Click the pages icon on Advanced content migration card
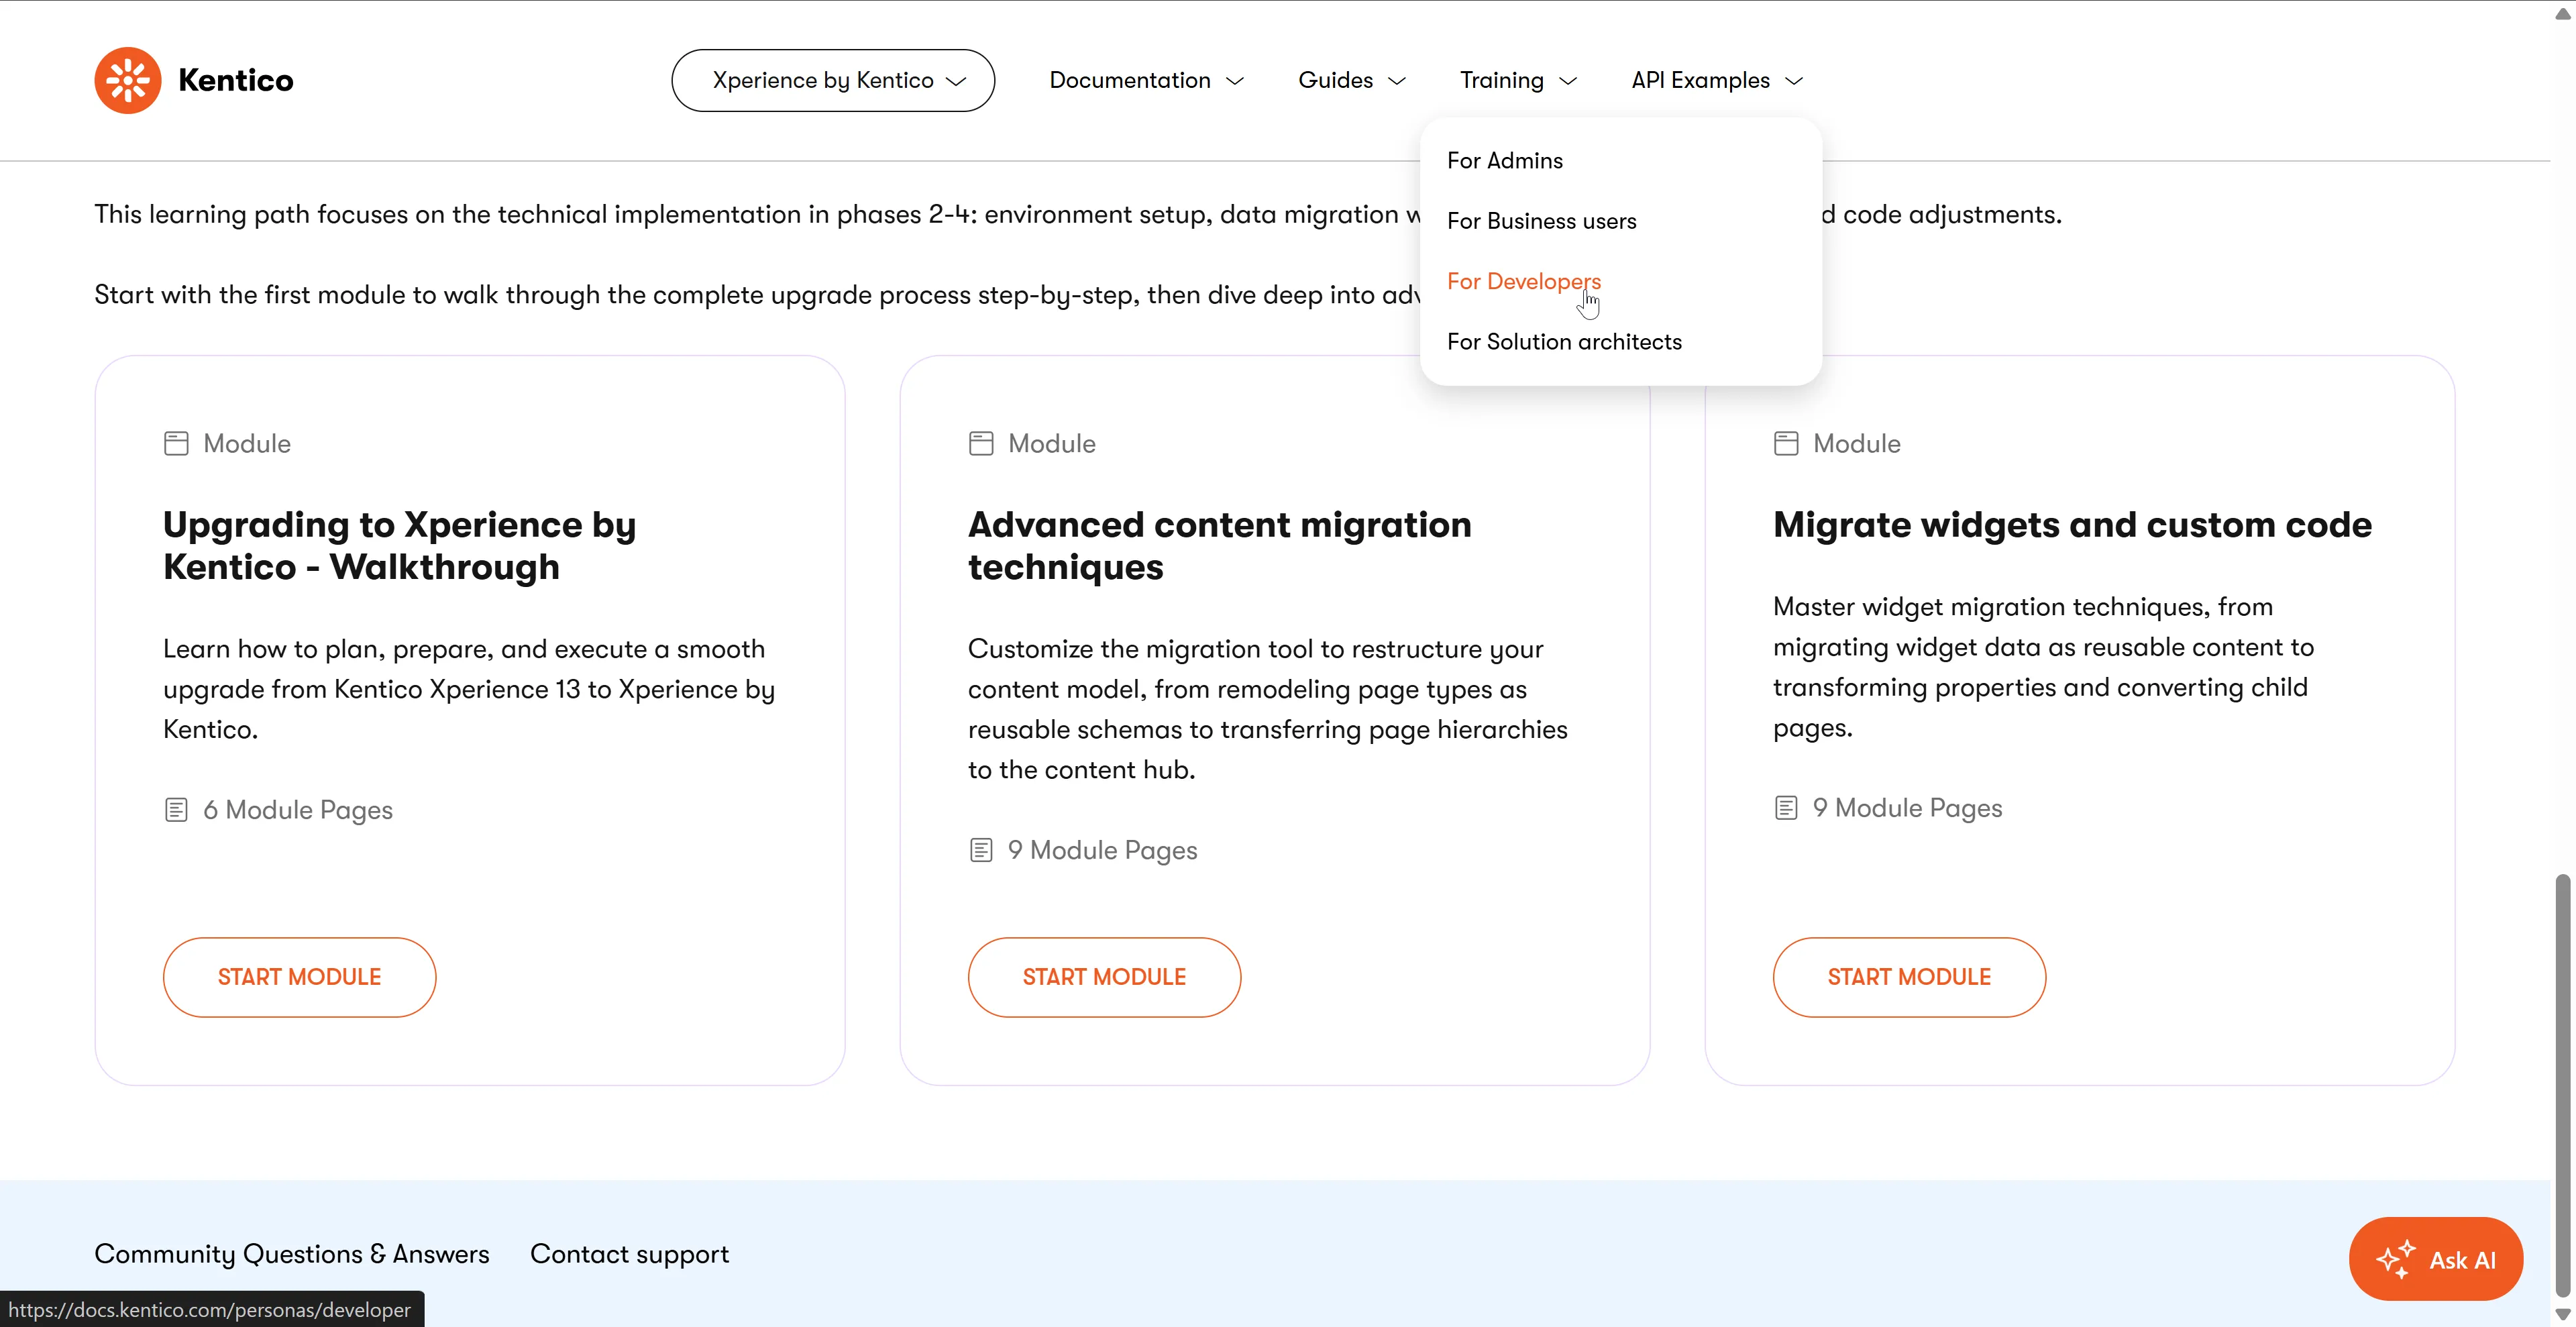The image size is (2576, 1327). click(x=981, y=850)
